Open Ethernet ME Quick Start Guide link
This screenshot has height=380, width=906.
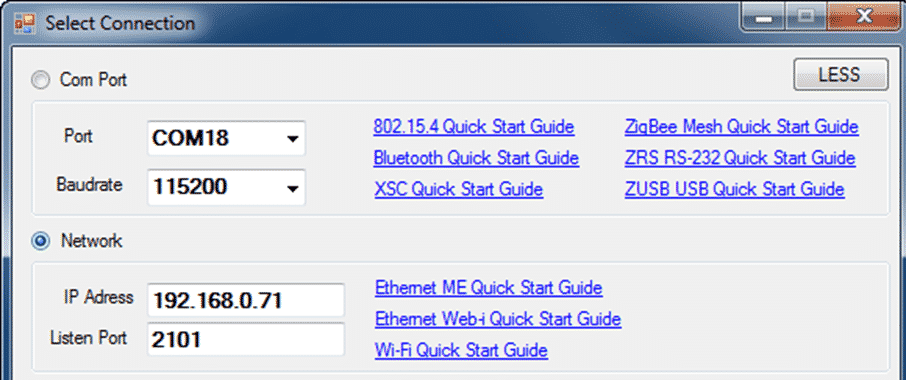tap(489, 288)
